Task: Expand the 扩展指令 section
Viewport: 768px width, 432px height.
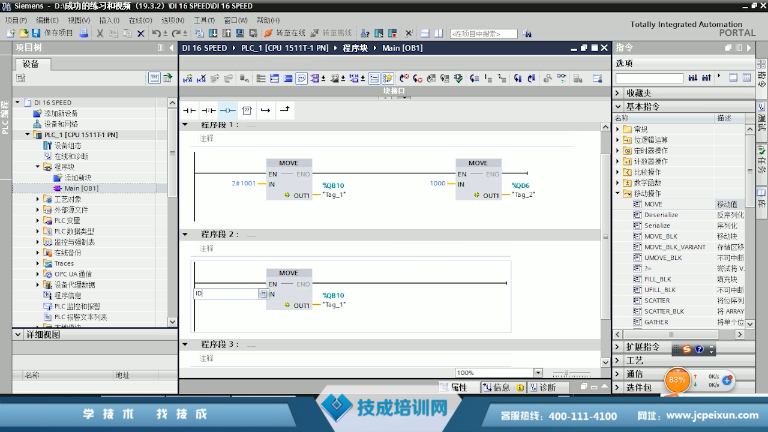Action: pos(618,347)
